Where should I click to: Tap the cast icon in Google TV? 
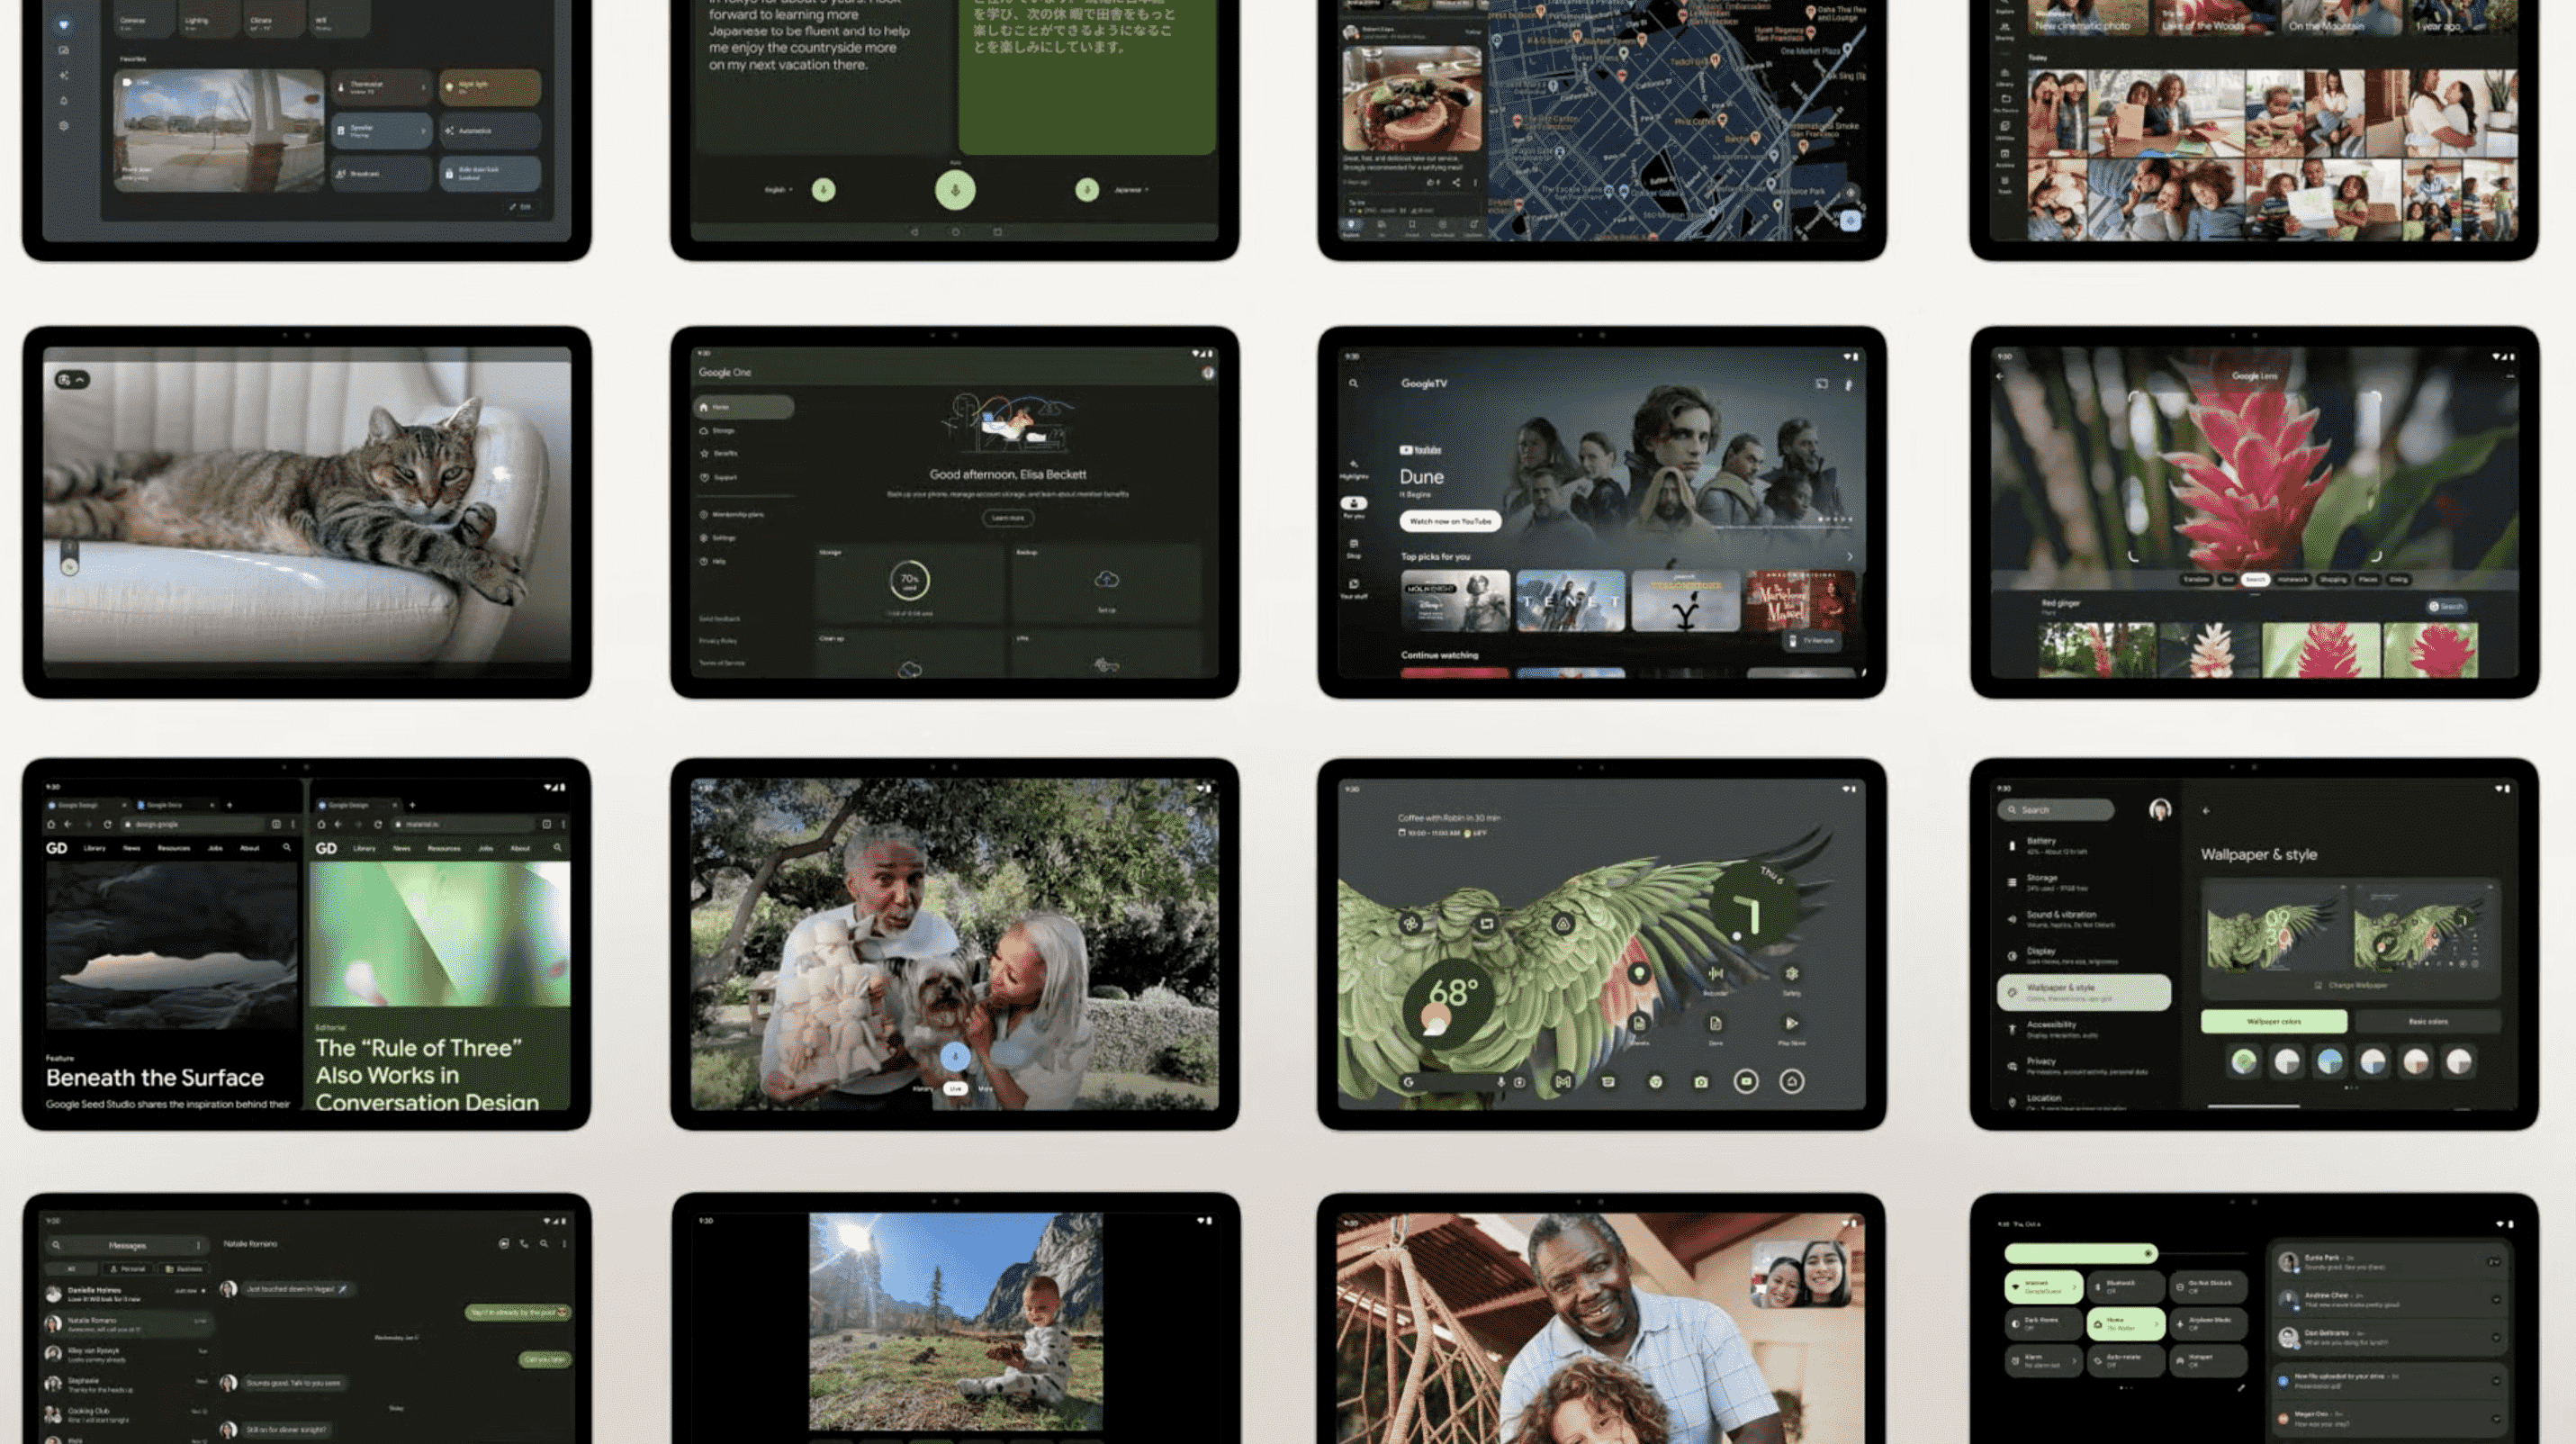[1821, 383]
